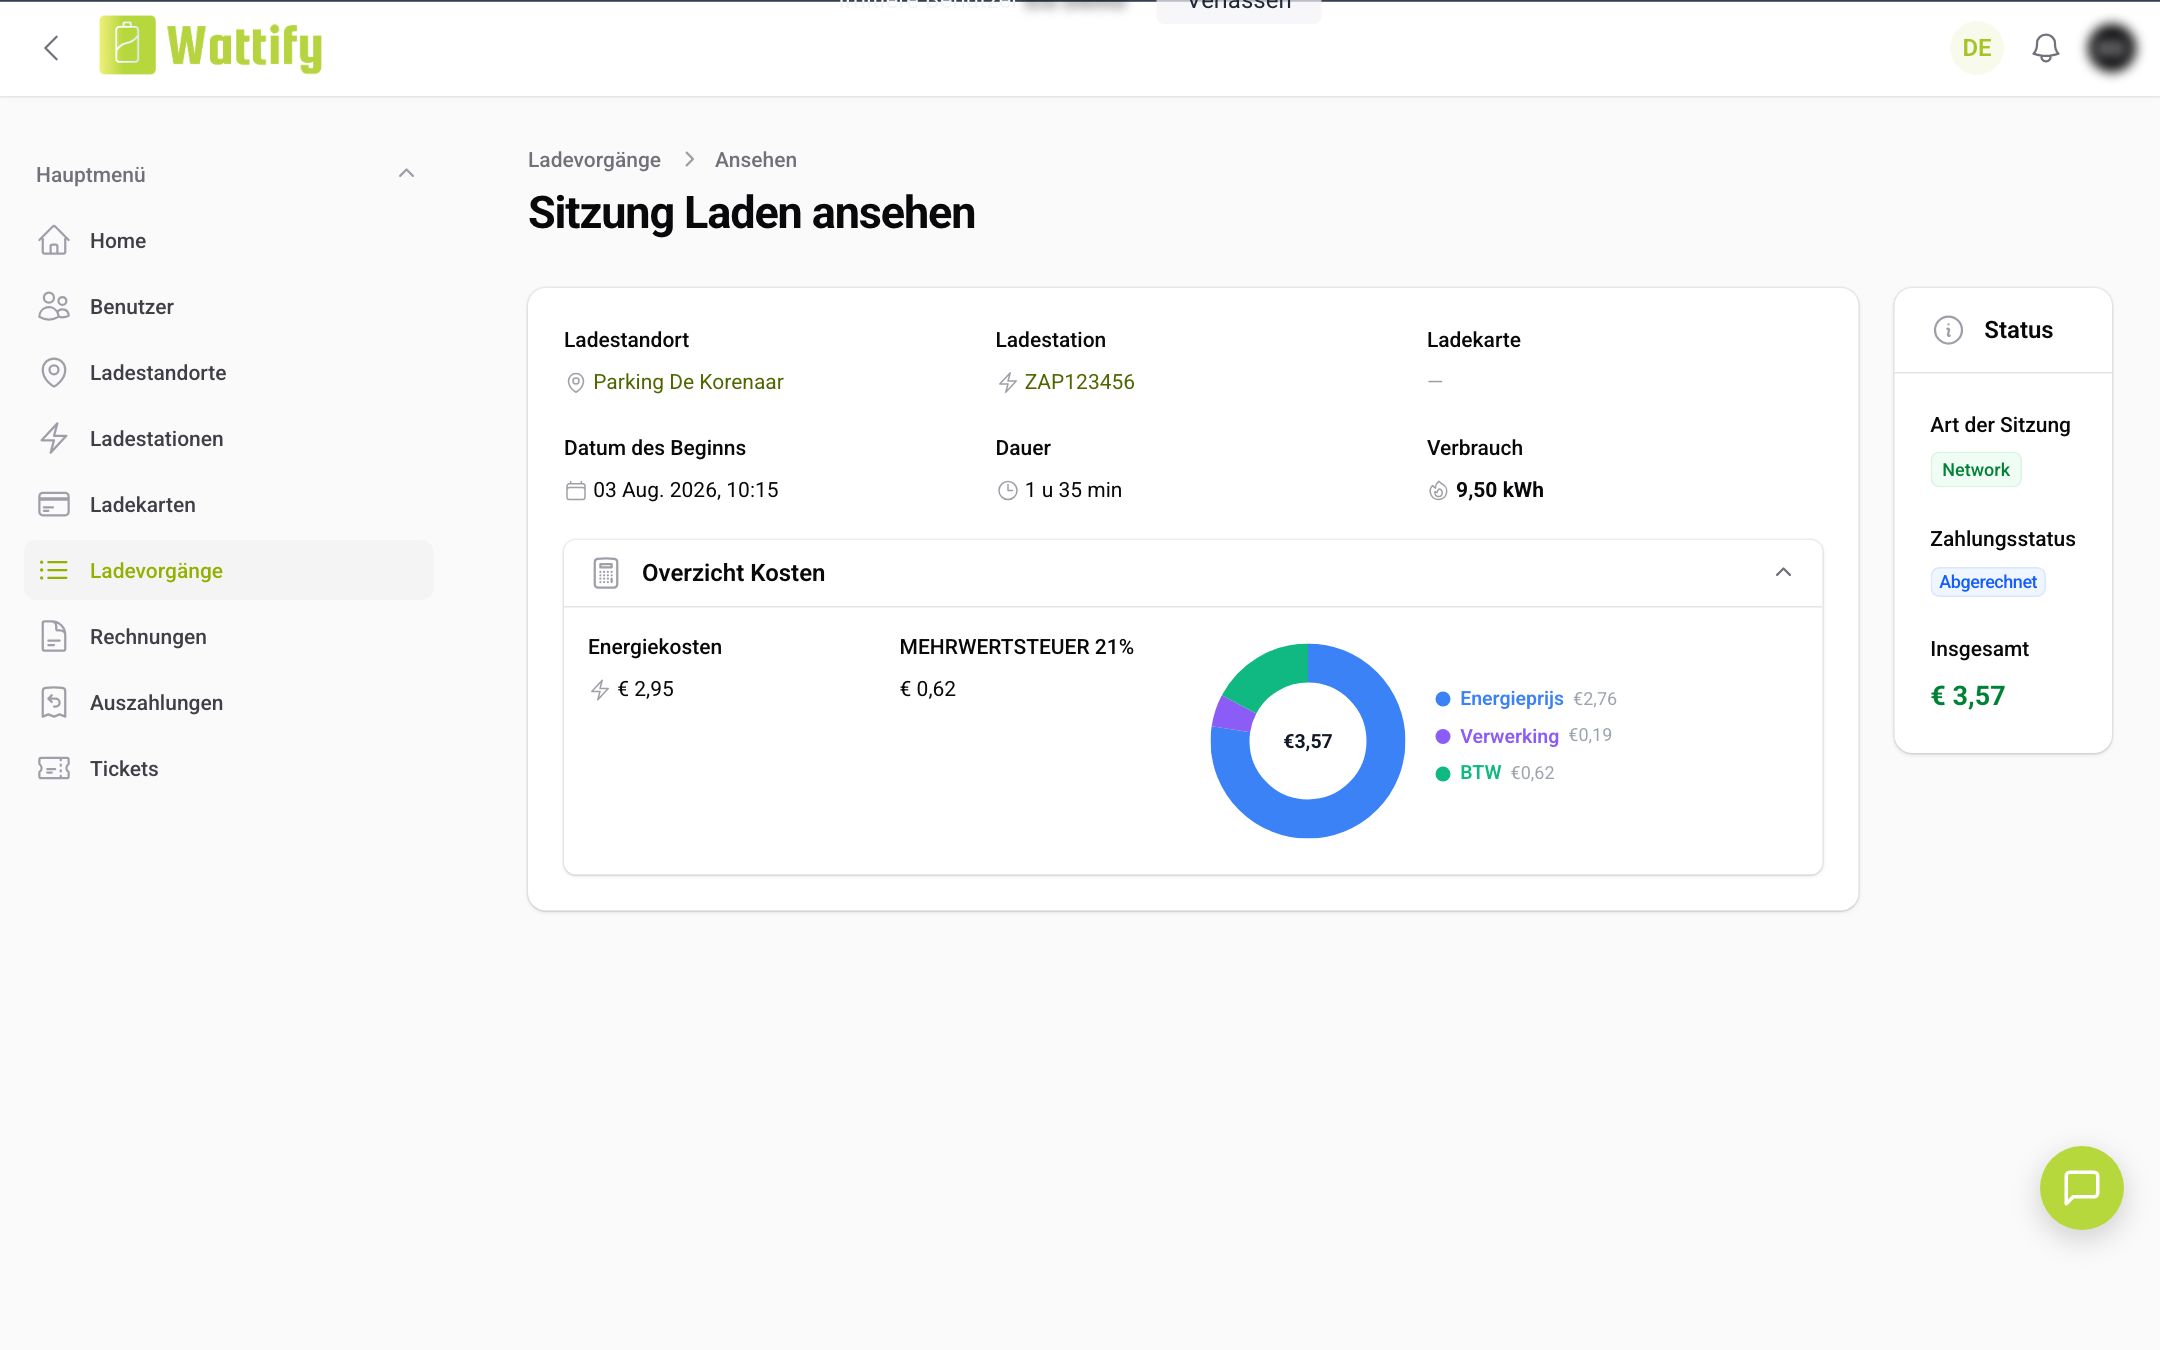2160x1350 pixels.
Task: Switch language with the DE badge
Action: 1976,48
